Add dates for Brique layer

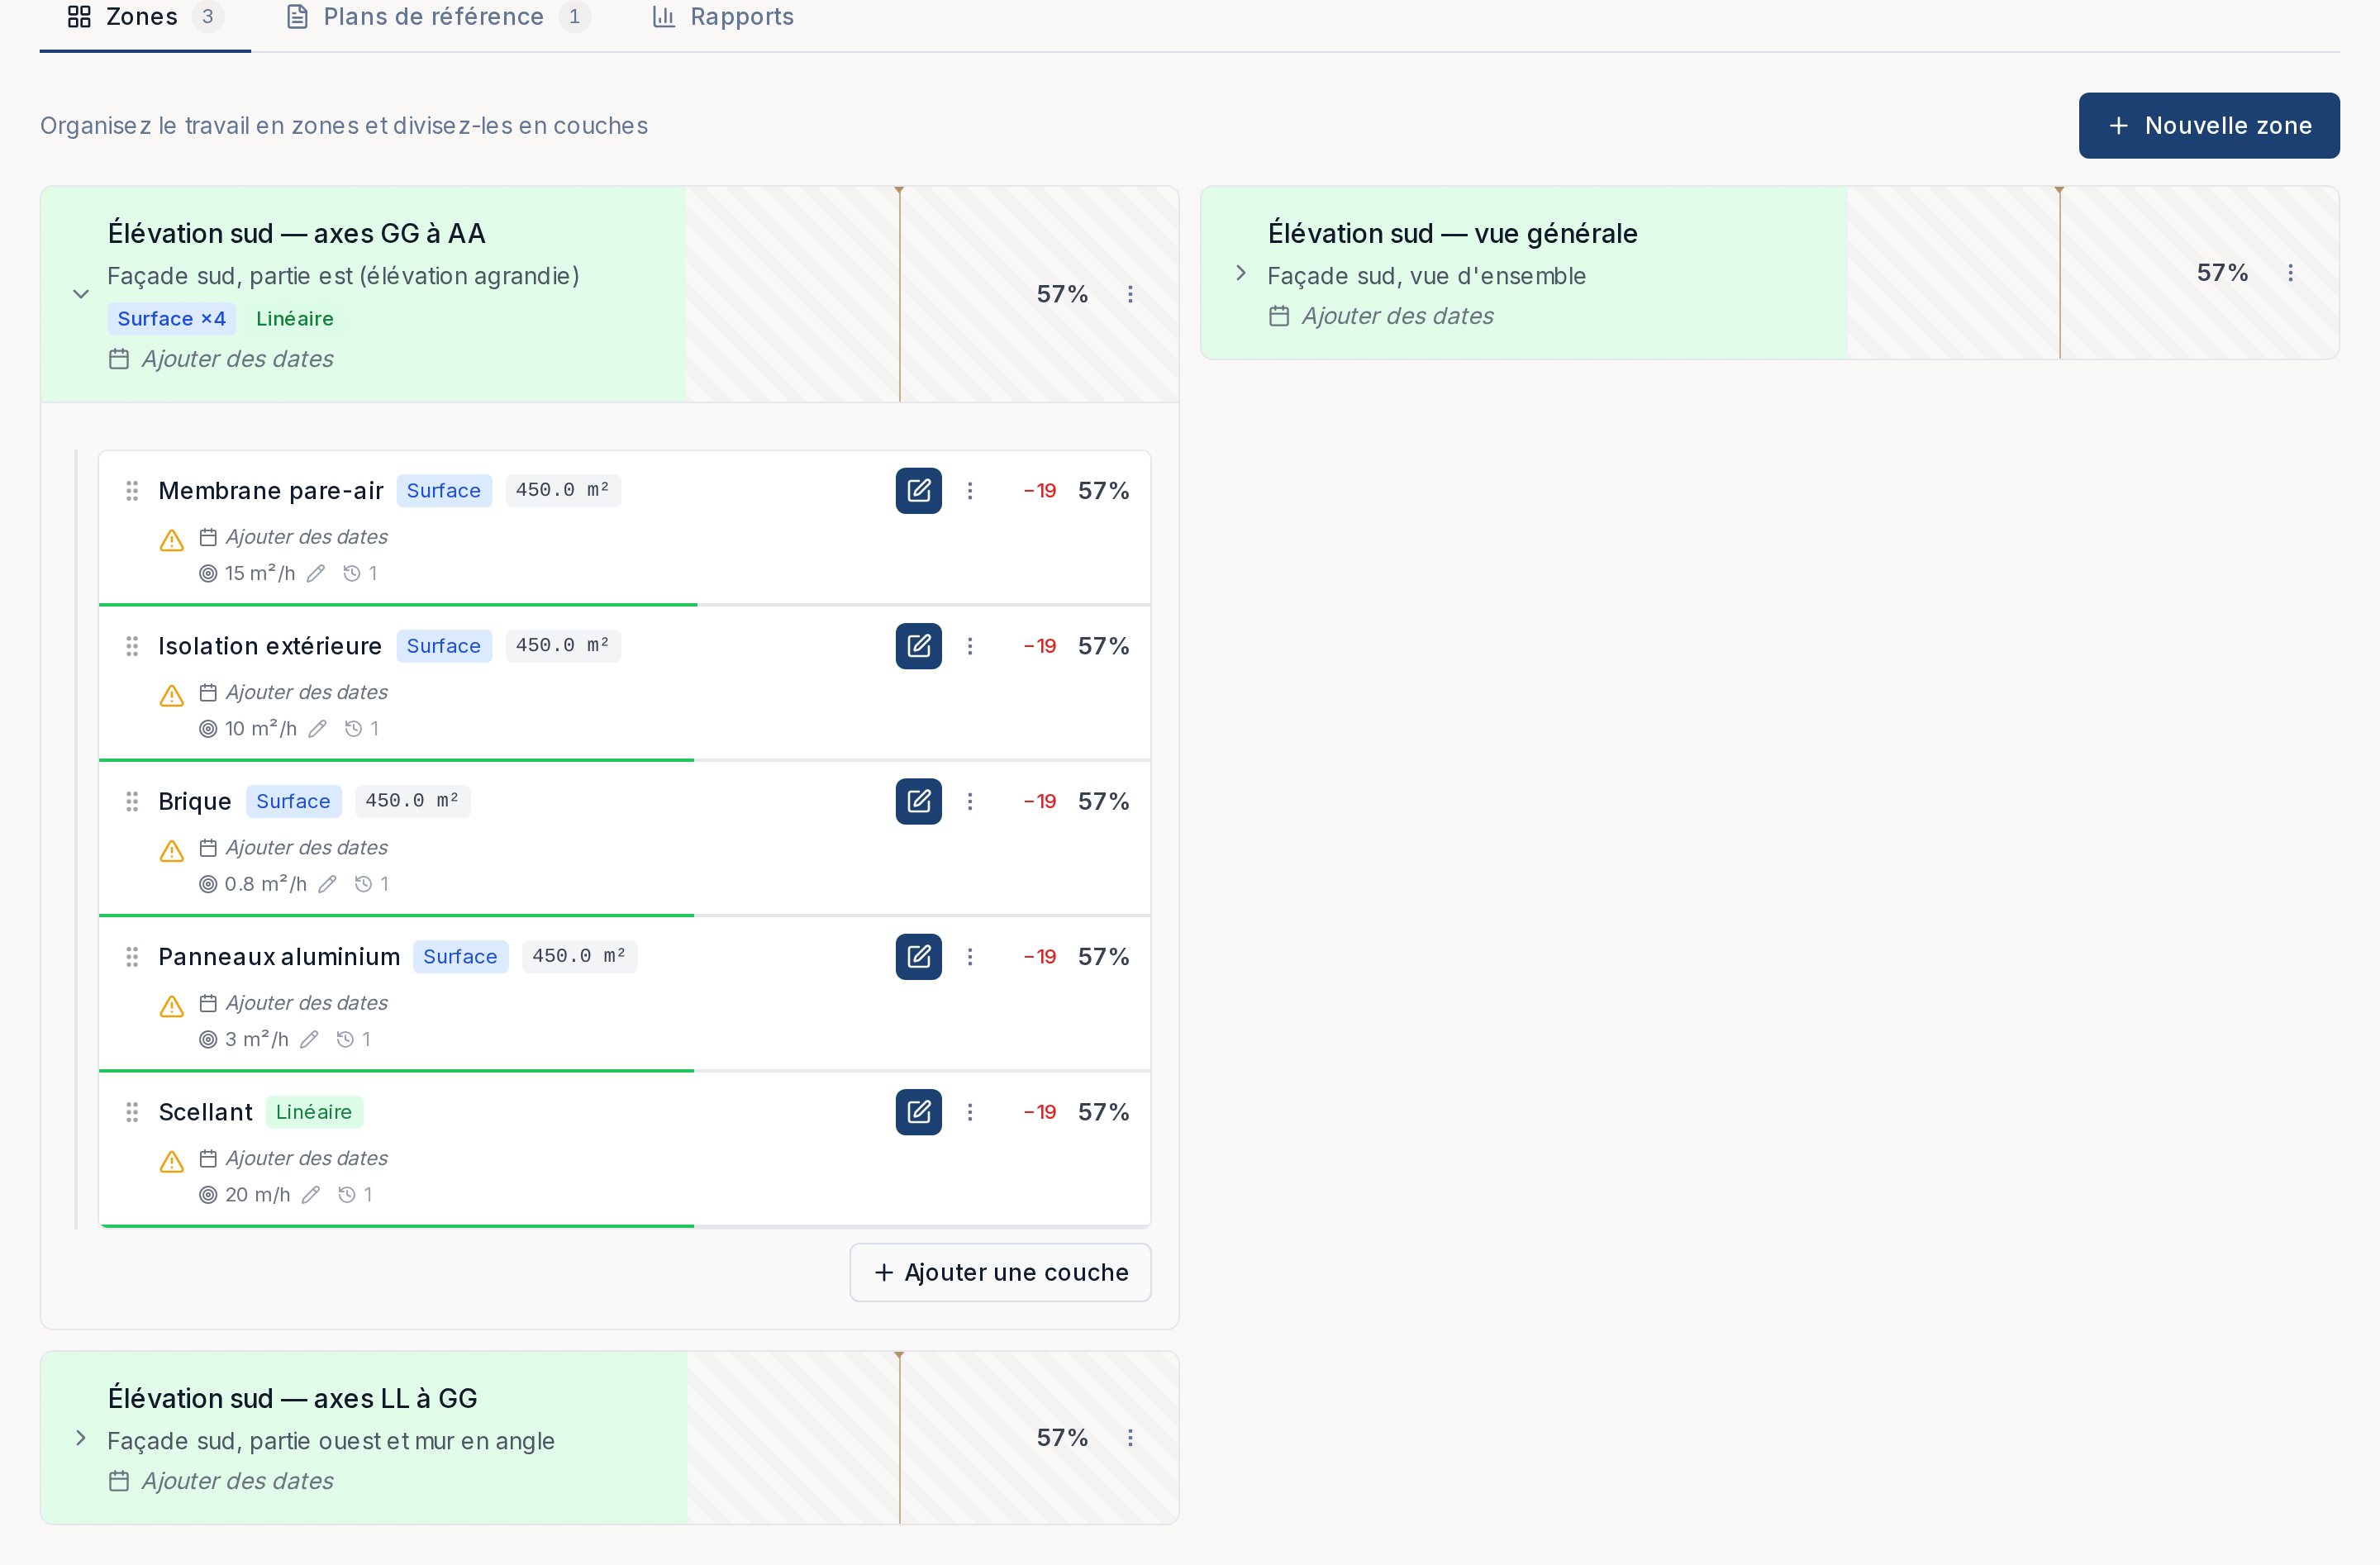[293, 848]
